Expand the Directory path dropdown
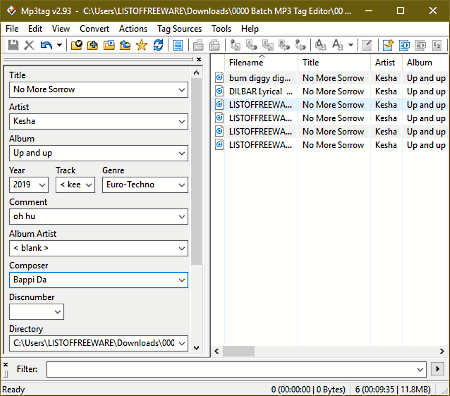The width and height of the screenshot is (450, 396). (x=182, y=343)
